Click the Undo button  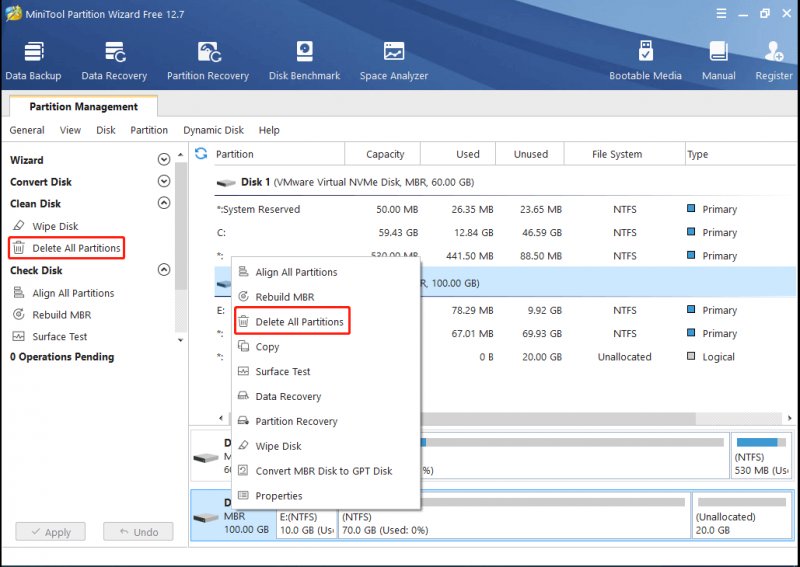[138, 532]
